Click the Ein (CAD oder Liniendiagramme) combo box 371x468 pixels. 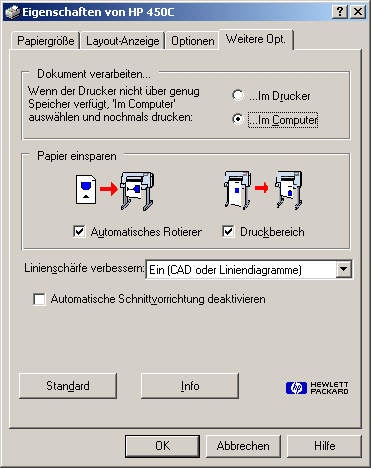pyautogui.click(x=249, y=269)
